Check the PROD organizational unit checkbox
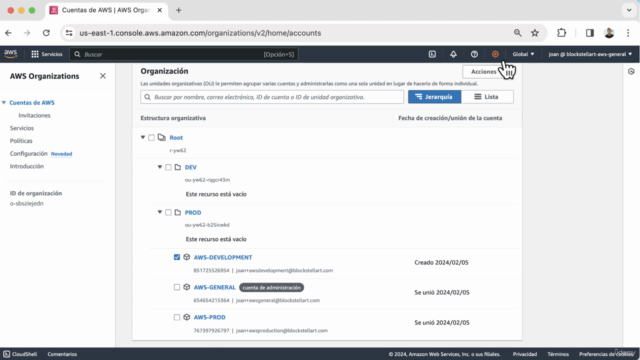 [168, 212]
